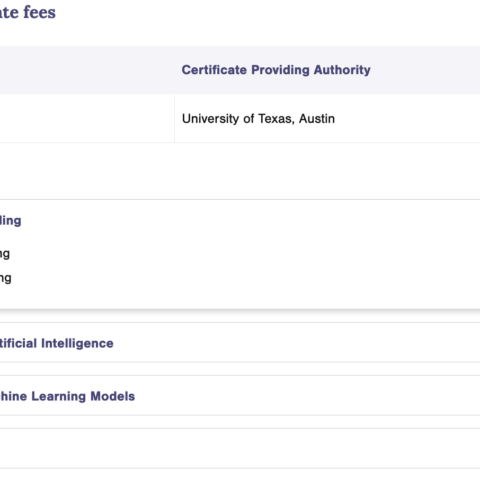Expand the Machine Learning Models accordion section

(240, 396)
